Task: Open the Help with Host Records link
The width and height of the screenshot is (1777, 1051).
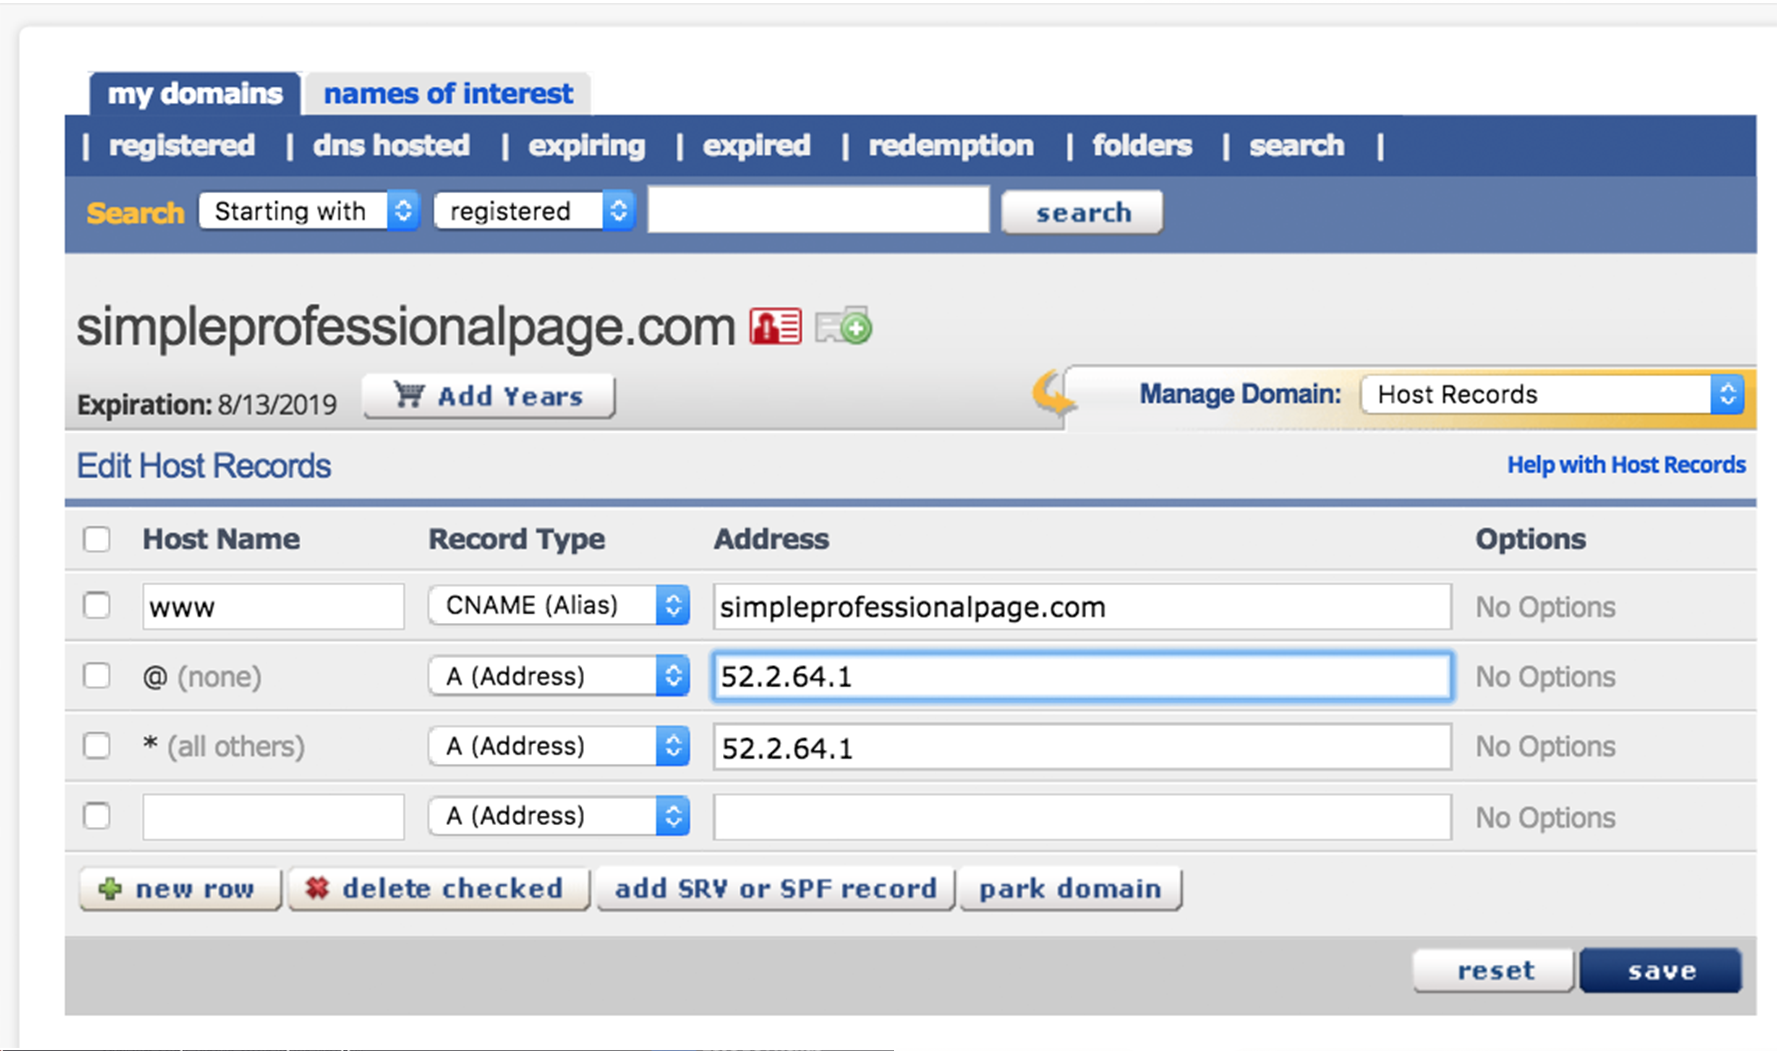Action: [1626, 465]
